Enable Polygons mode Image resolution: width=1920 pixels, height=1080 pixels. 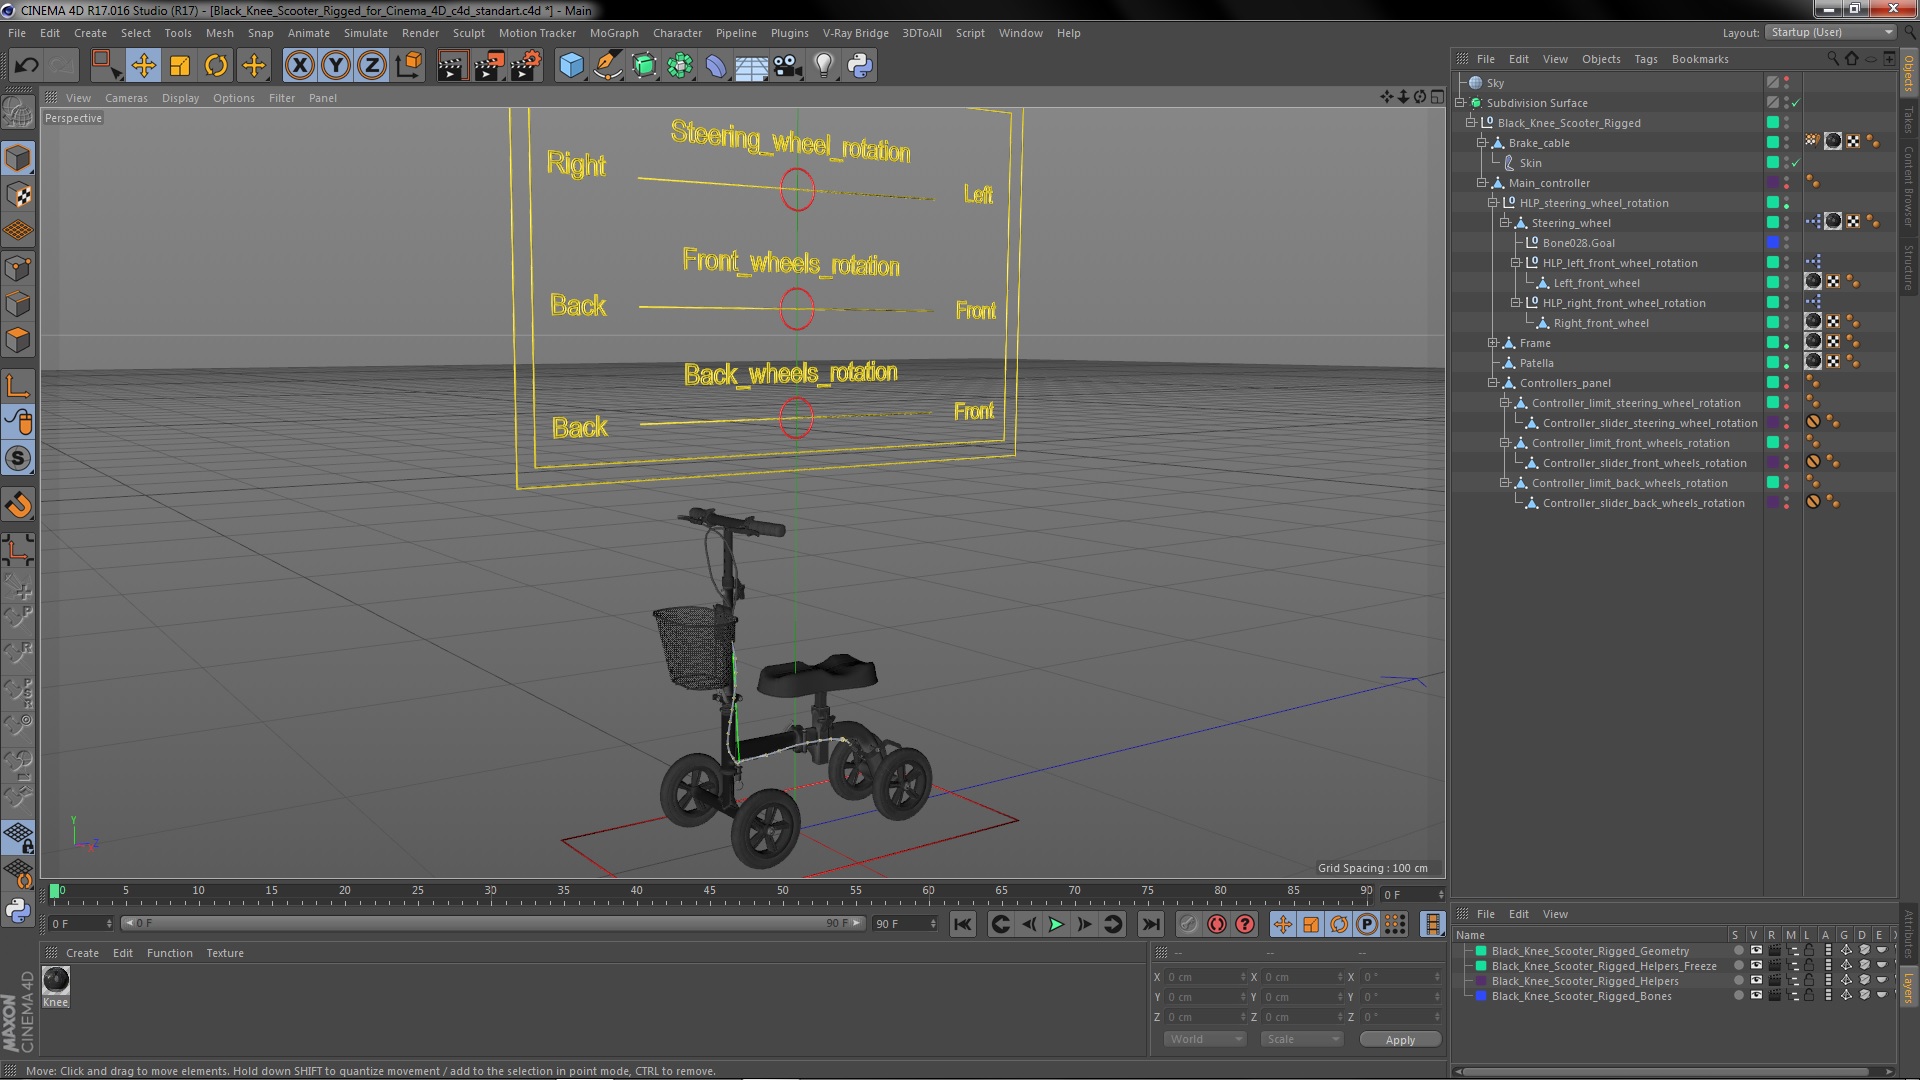click(x=18, y=341)
